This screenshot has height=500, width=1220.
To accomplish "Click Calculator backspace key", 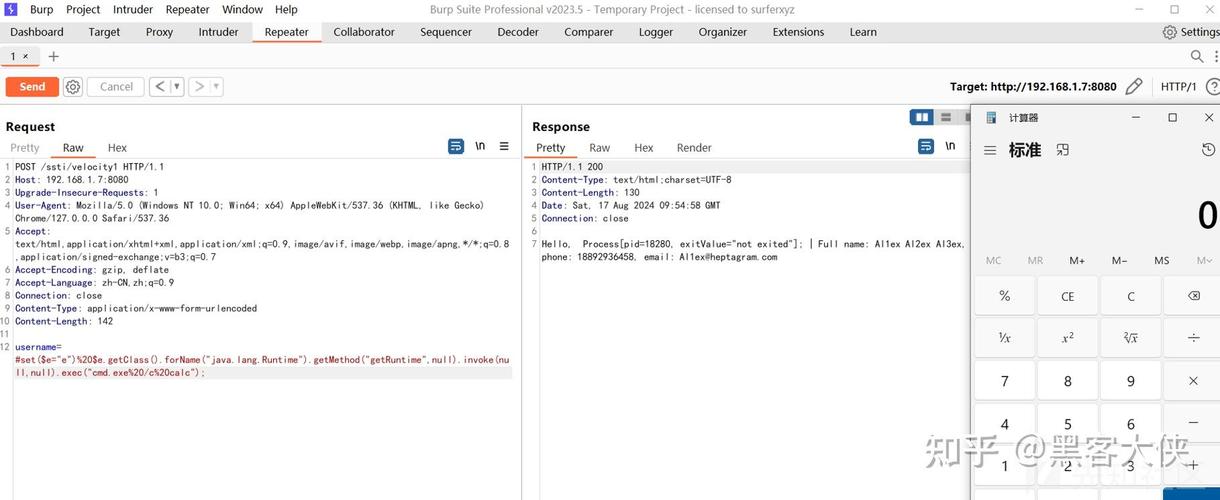I will [1192, 296].
